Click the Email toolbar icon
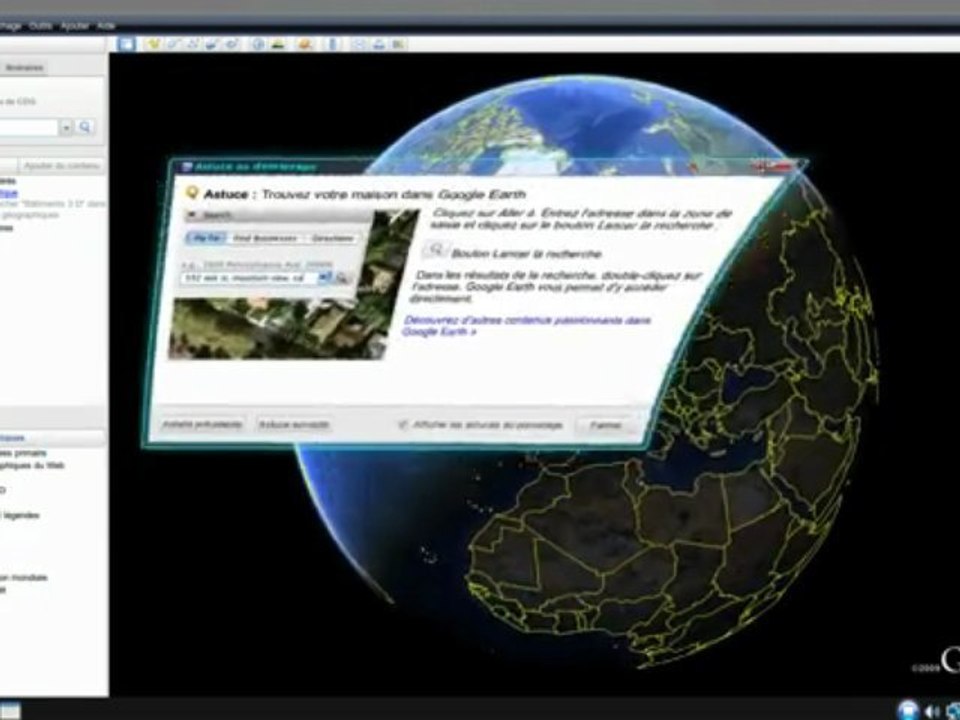960x720 pixels. click(x=359, y=44)
